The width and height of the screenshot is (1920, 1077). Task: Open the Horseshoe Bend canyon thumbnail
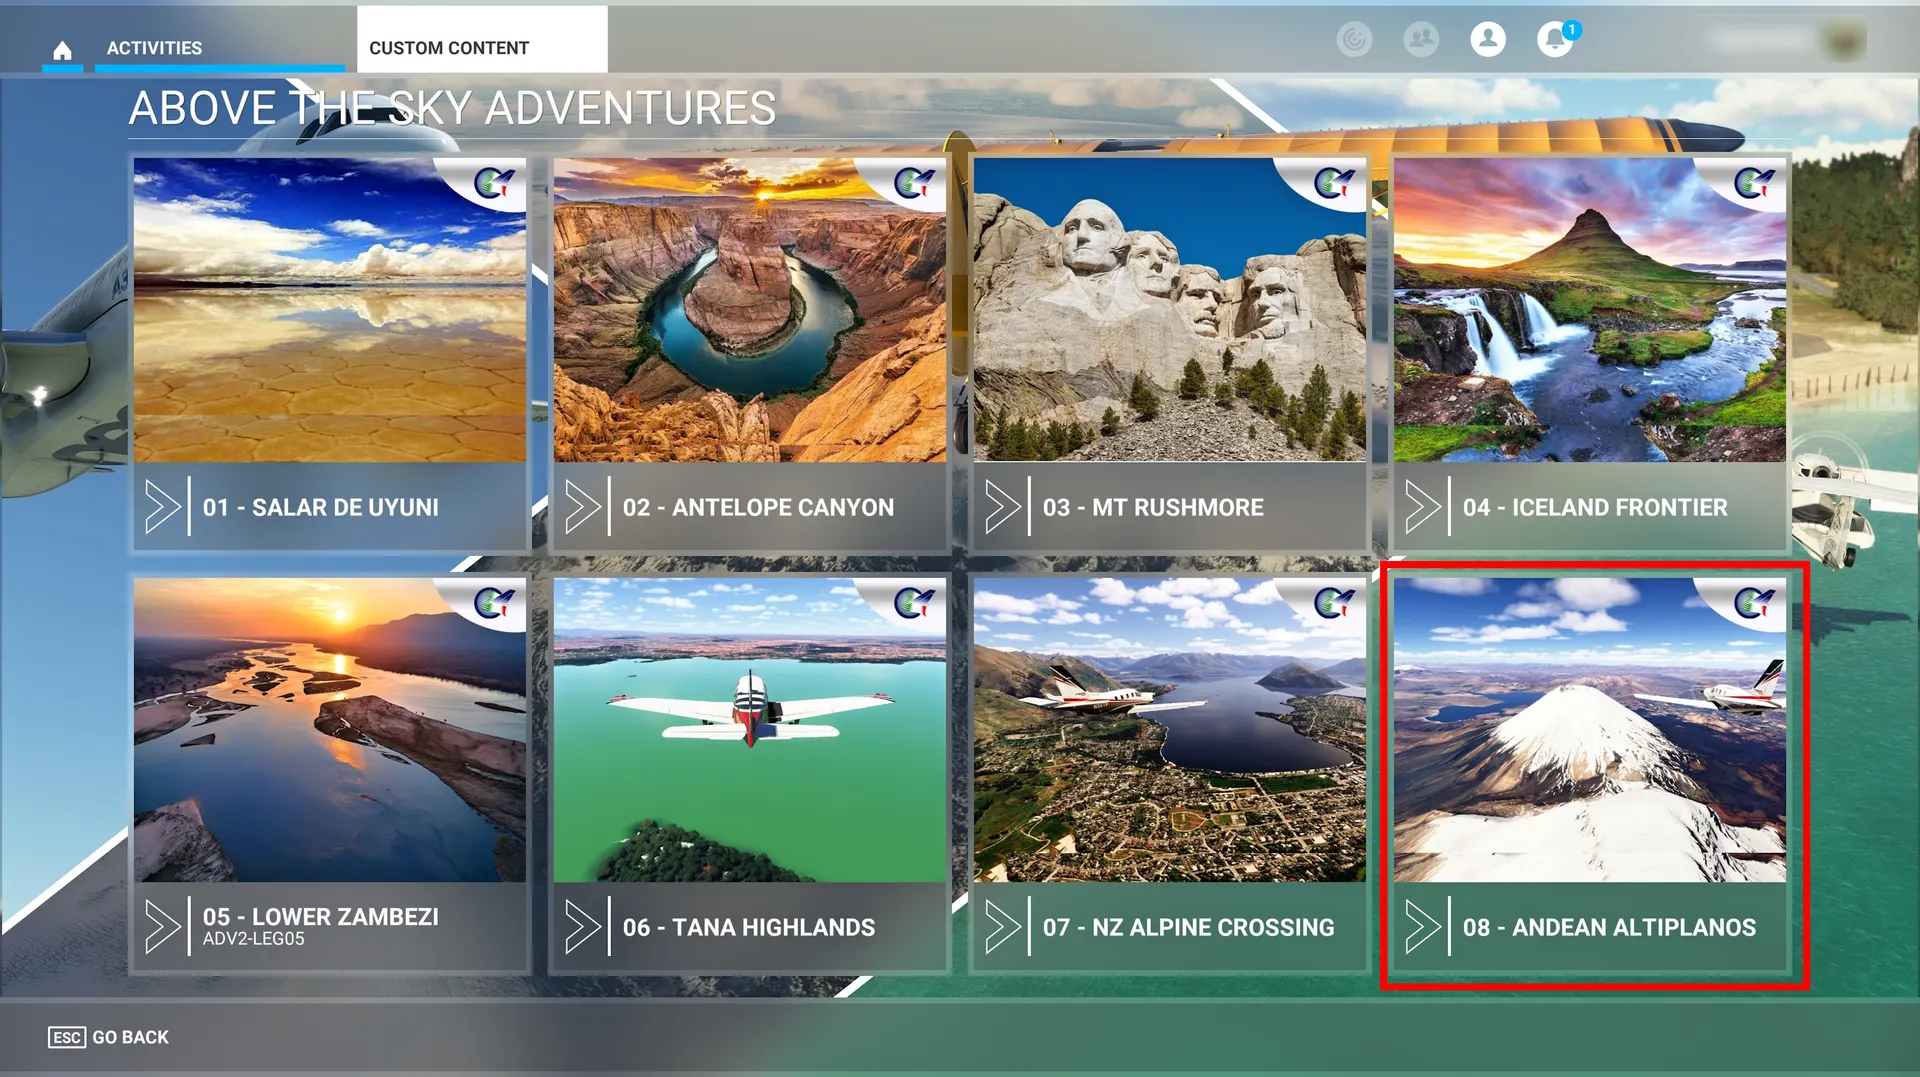750,310
